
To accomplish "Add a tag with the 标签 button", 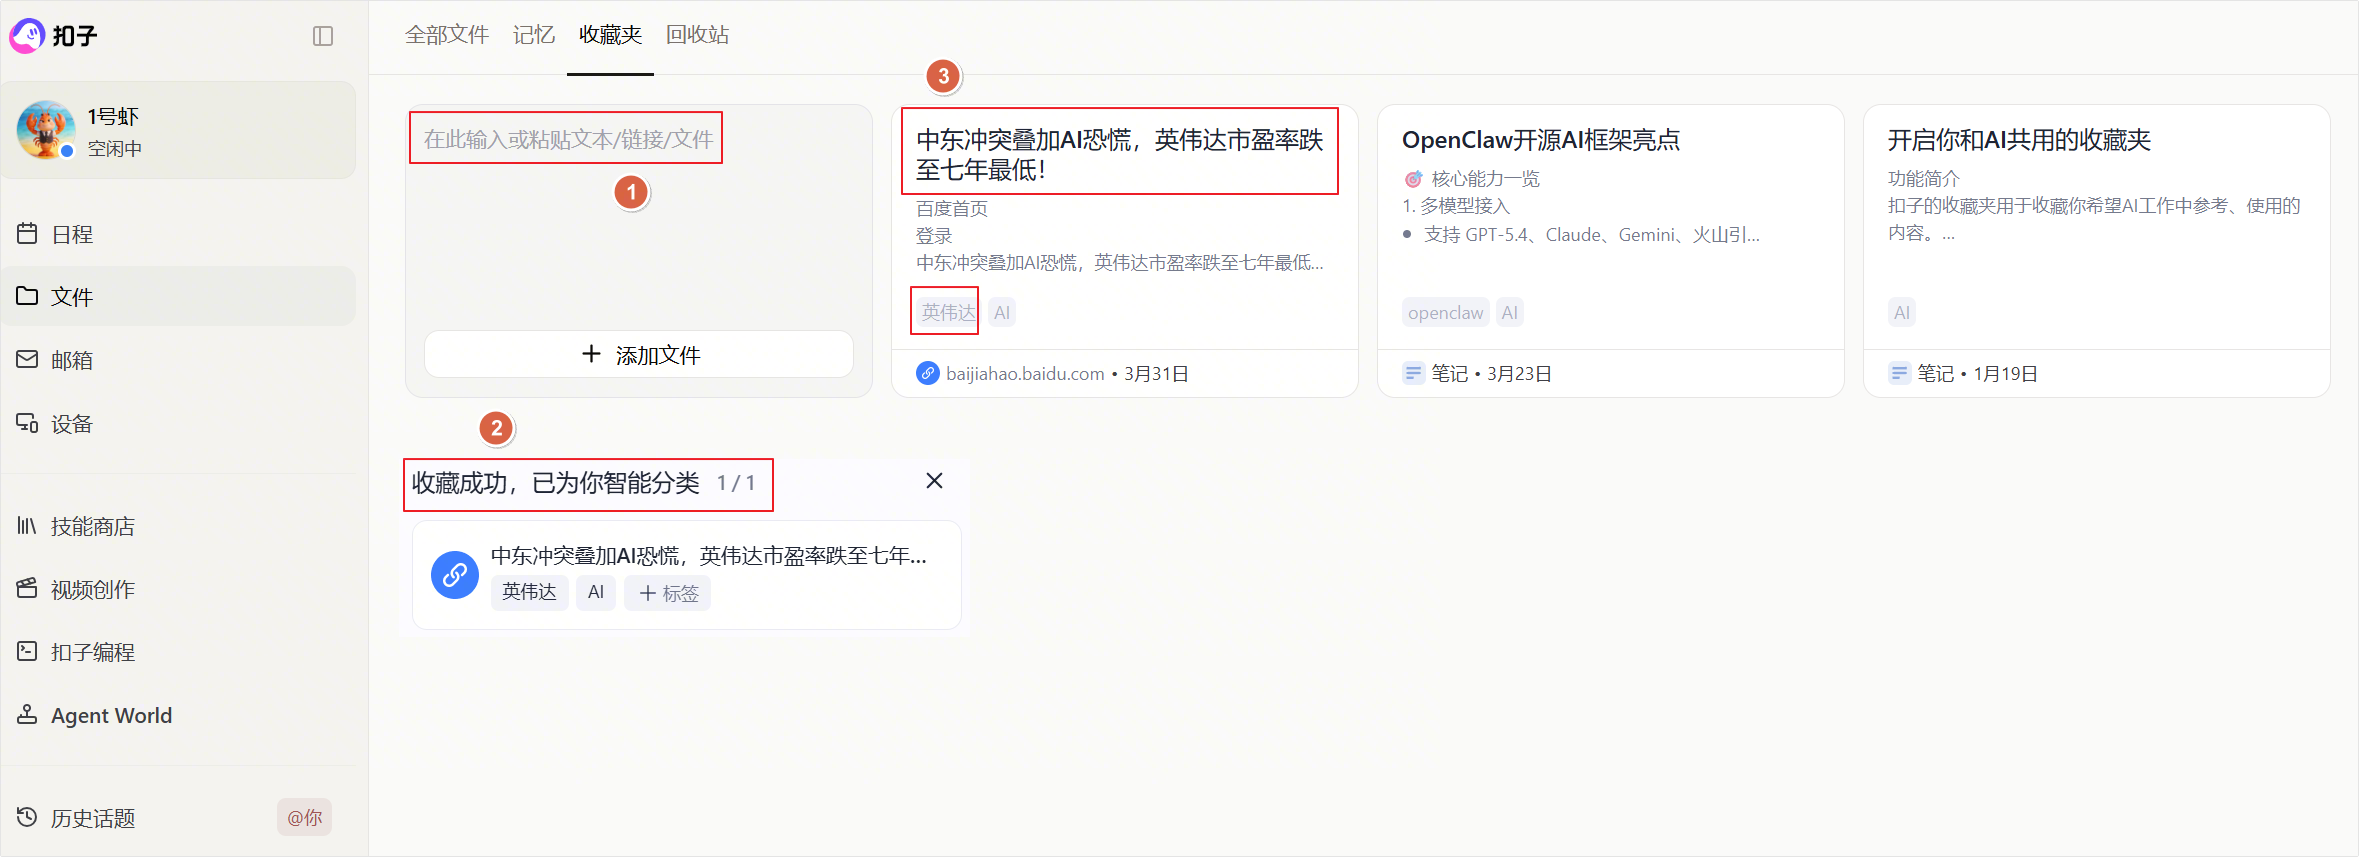I will (668, 592).
